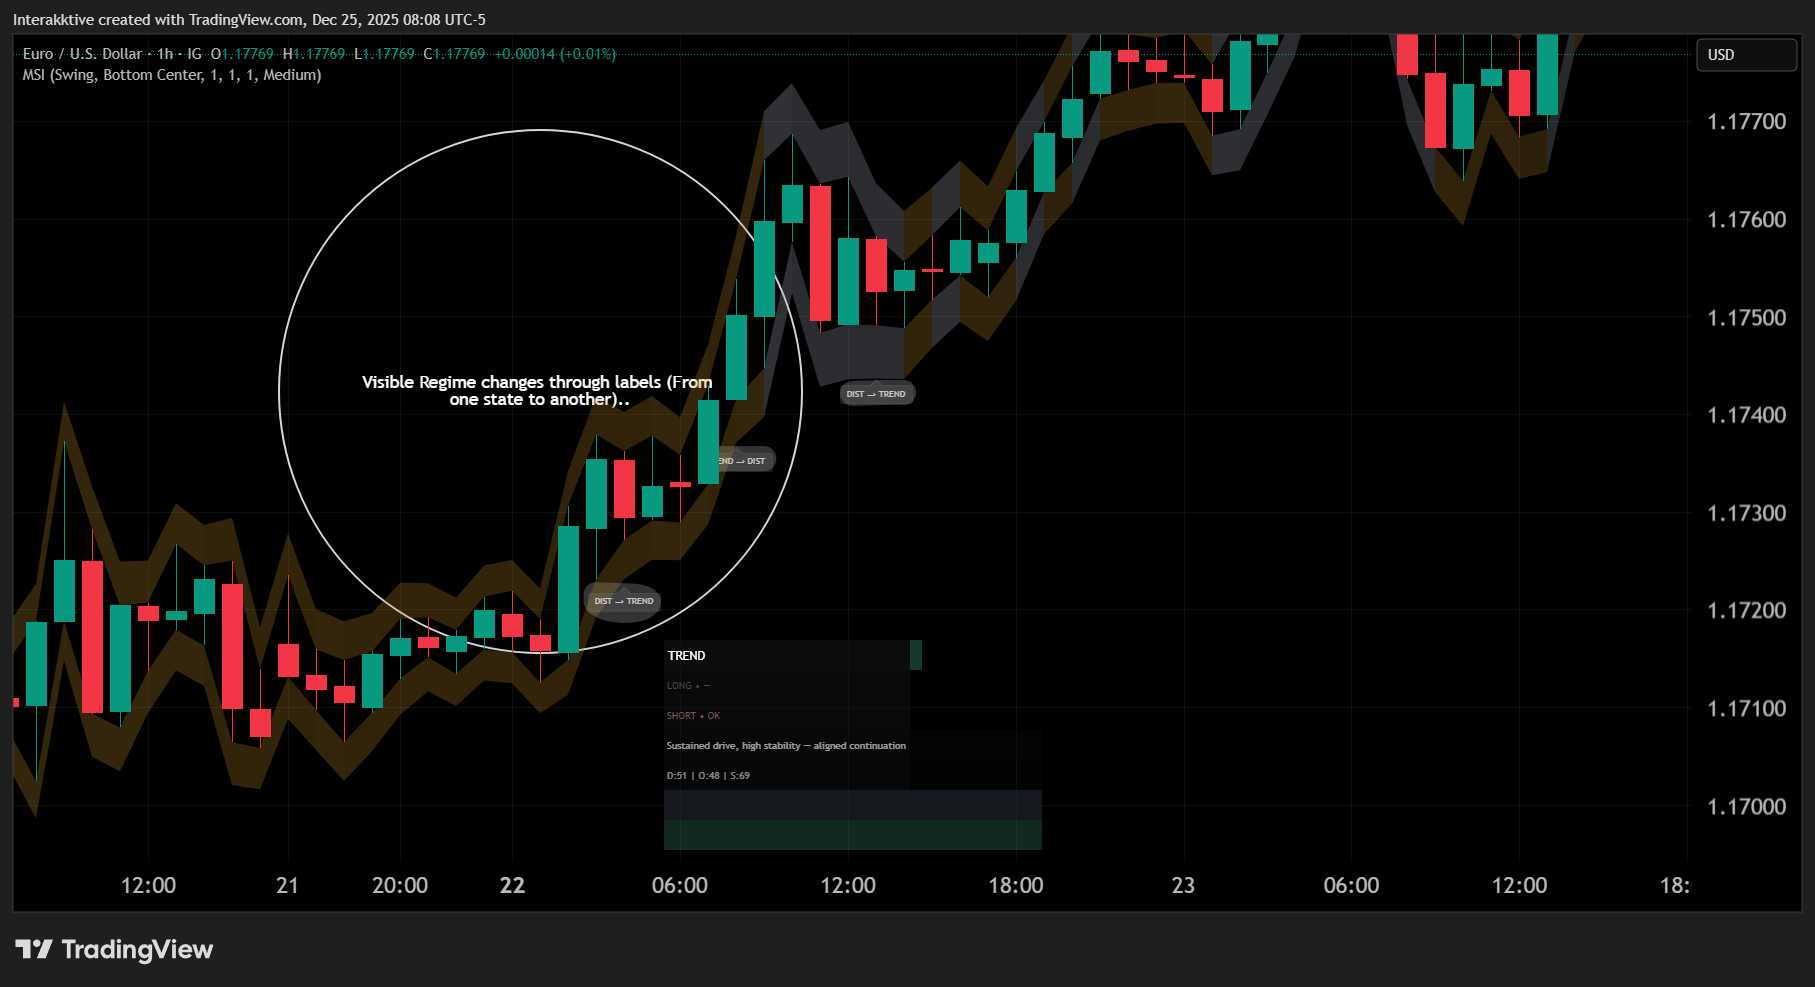1815x987 pixels.
Task: Click the DIST → TREND label inside the circle
Action: tap(624, 601)
